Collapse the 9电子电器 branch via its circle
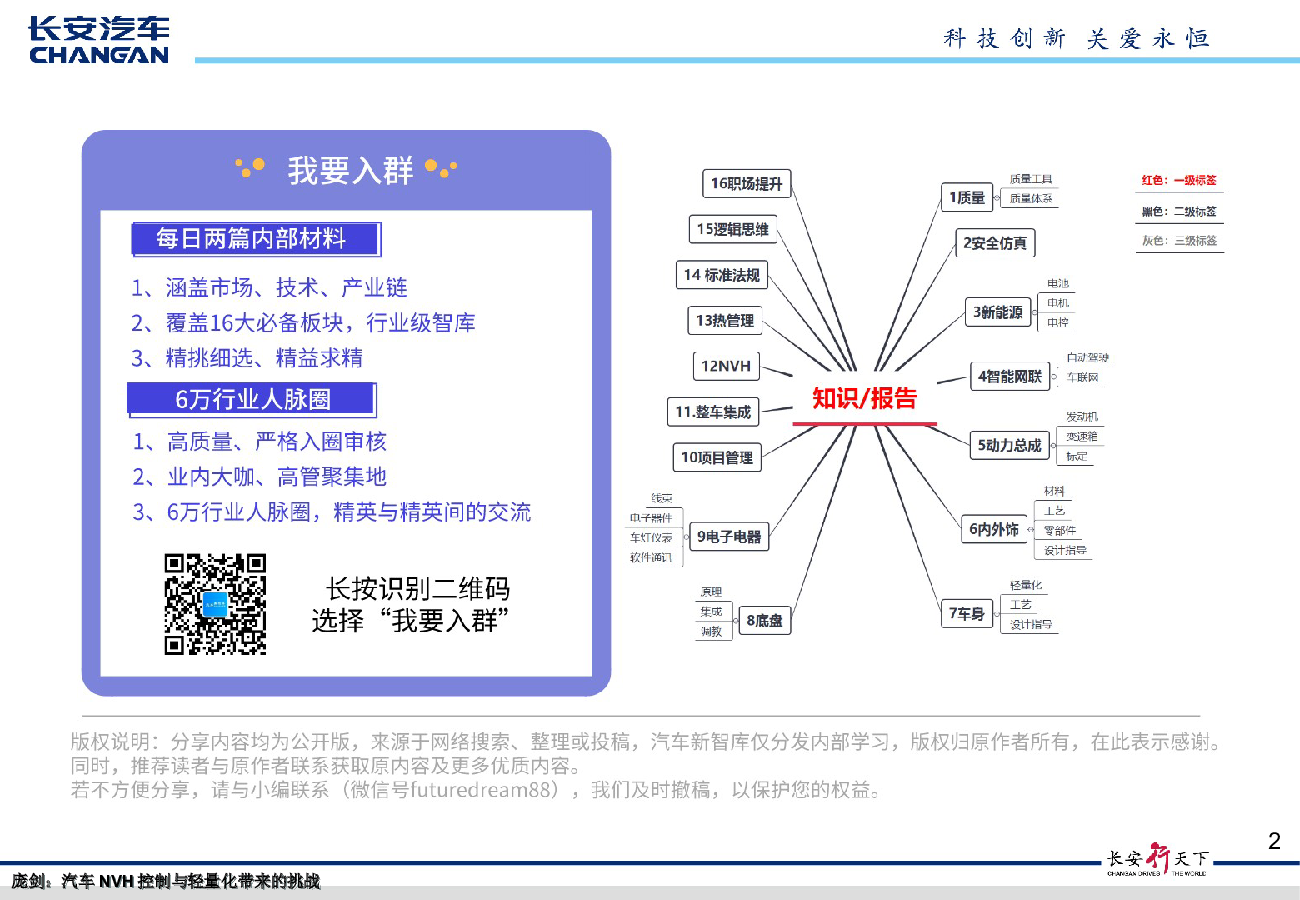 point(685,537)
